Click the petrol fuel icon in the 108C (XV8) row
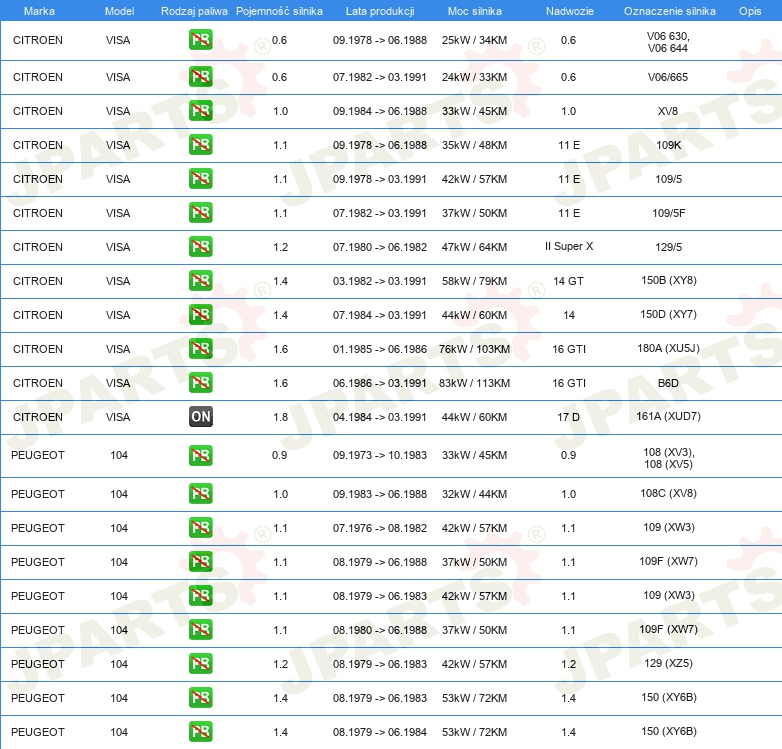Screen dimensions: 782x749 coord(200,494)
